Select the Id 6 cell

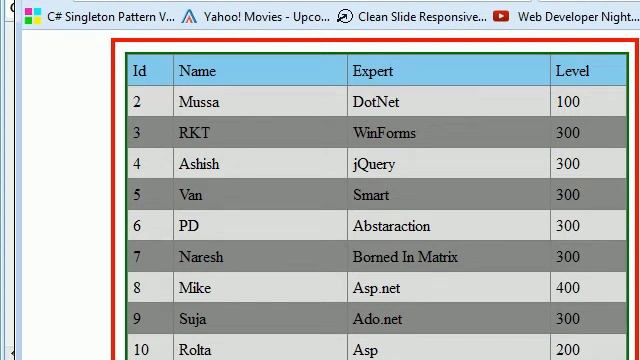click(x=151, y=226)
